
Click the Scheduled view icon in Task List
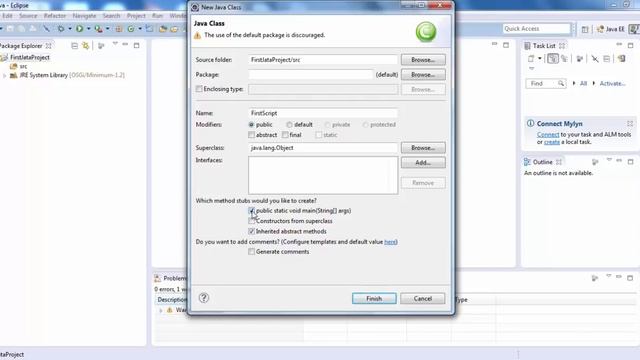click(564, 59)
